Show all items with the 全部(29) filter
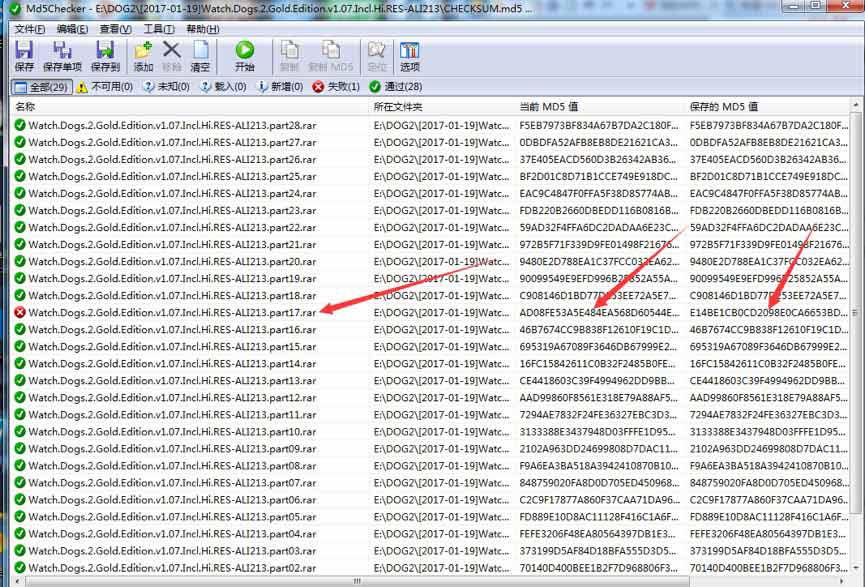This screenshot has height=587, width=865. (x=42, y=87)
